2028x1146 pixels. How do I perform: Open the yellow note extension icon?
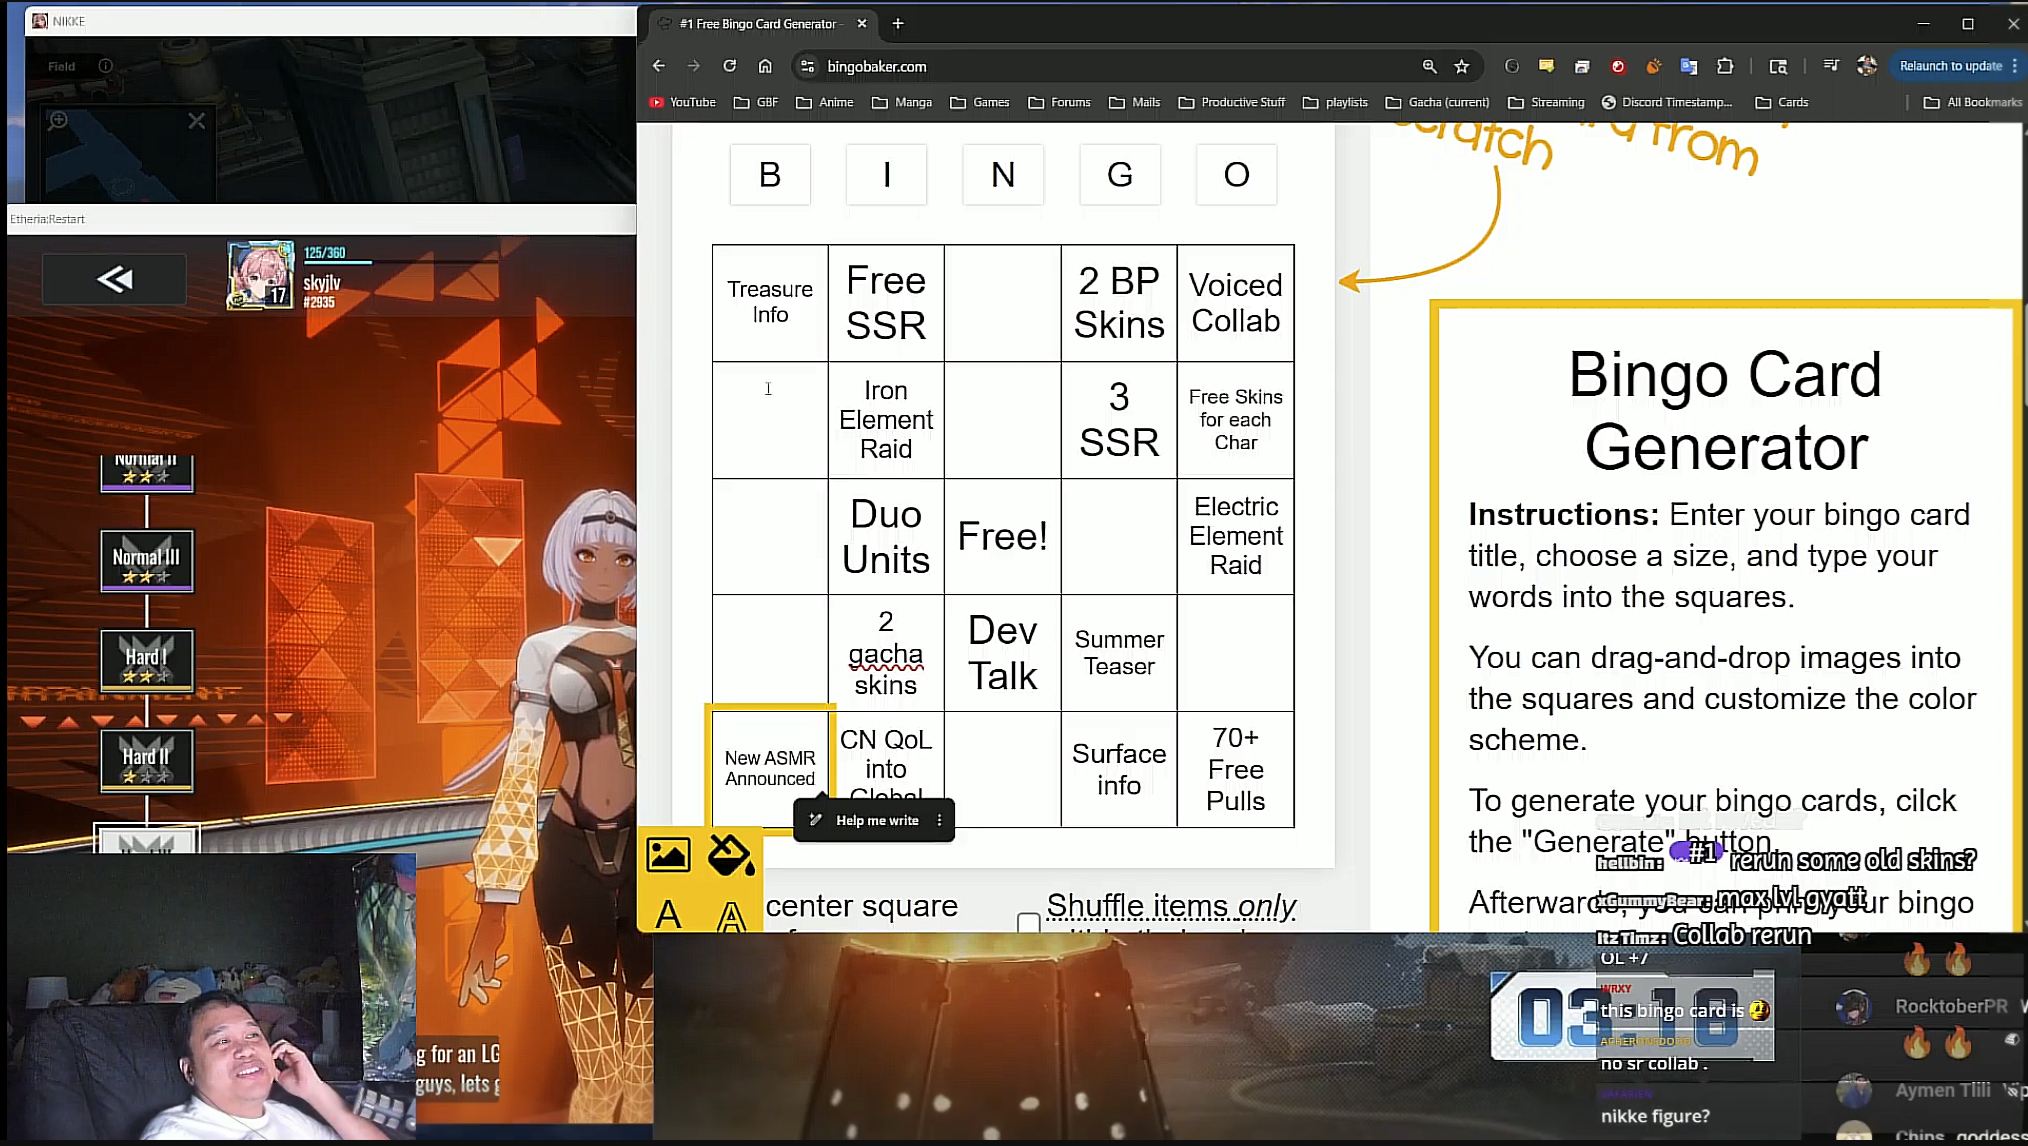point(1546,66)
